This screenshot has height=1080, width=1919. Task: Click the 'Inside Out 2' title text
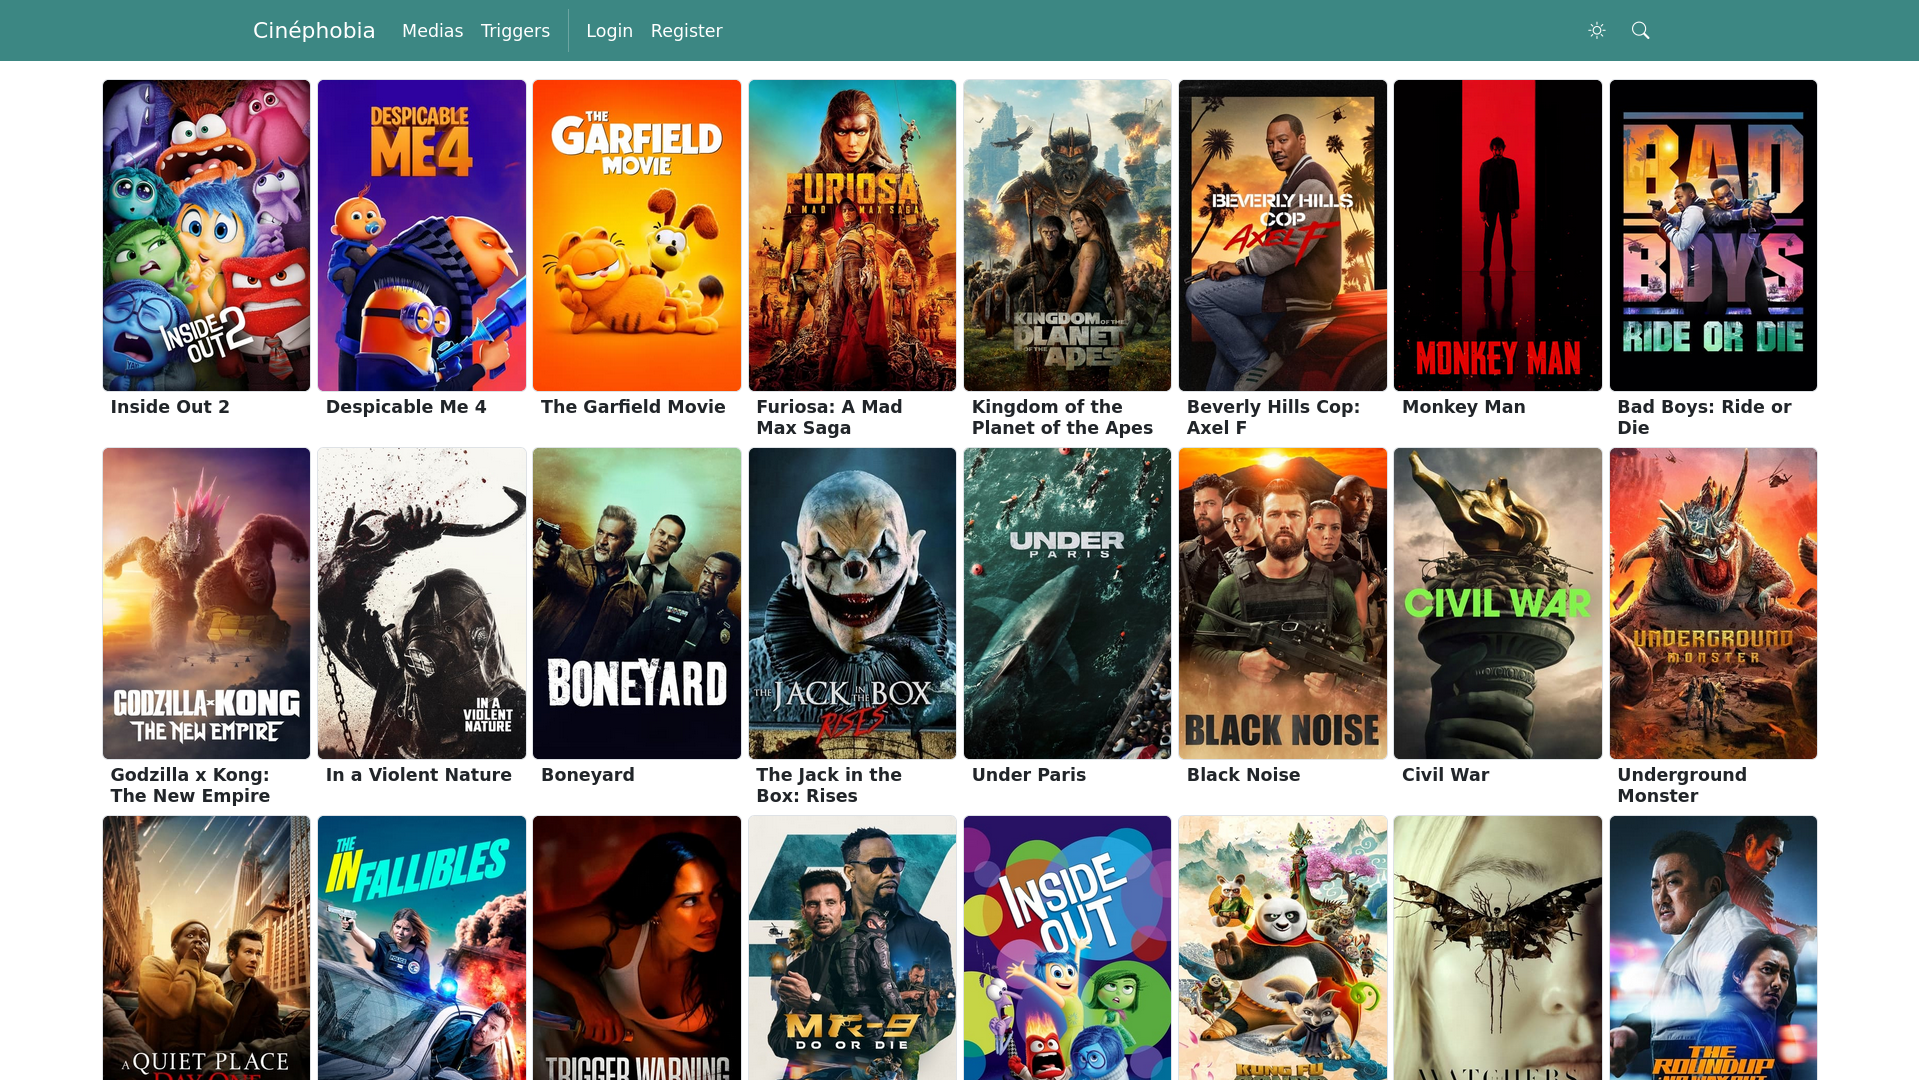[170, 407]
